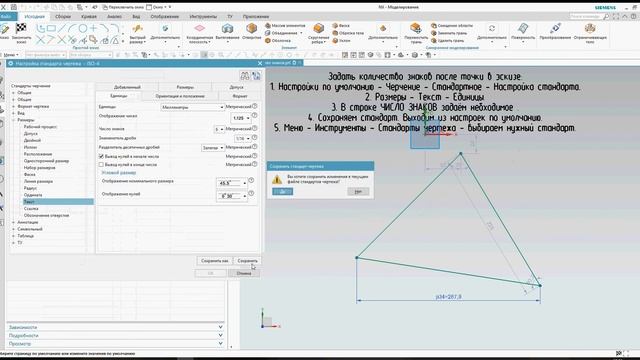The width and height of the screenshot is (640, 360).
Task: Toggle trailing zeros checkbox (Вывод нулей в конце числа)
Action: pos(101,164)
